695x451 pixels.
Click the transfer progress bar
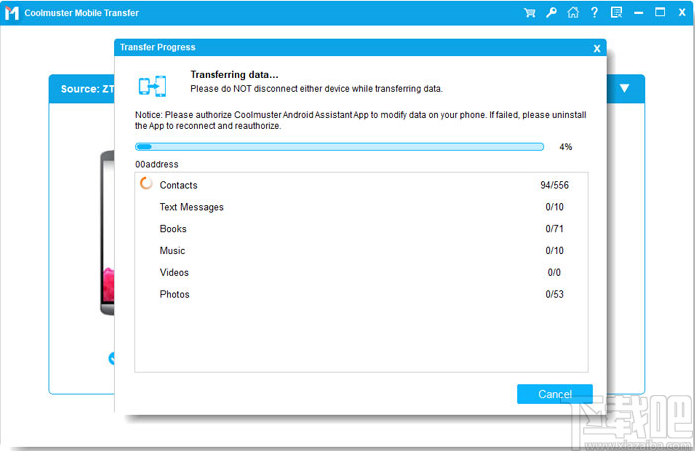(x=340, y=147)
